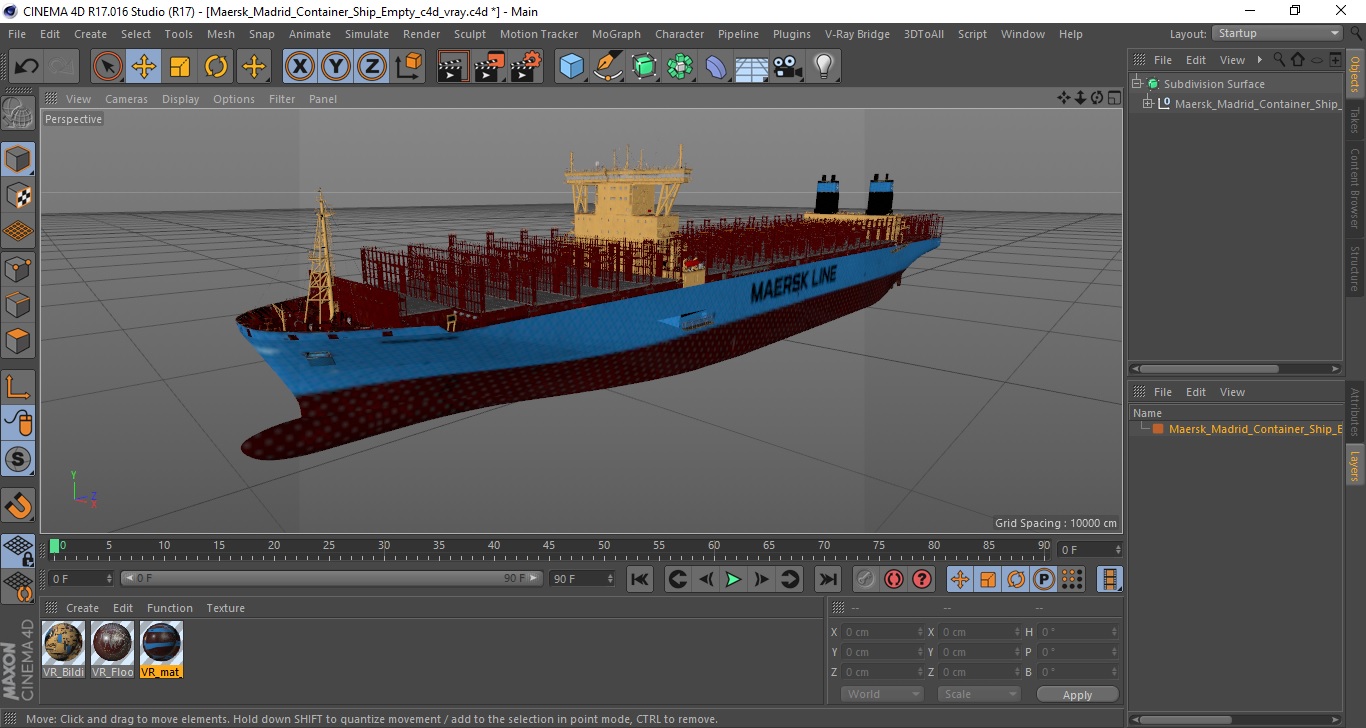The height and width of the screenshot is (728, 1366).
Task: Open the V-Ray Bridge menu
Action: [x=857, y=34]
